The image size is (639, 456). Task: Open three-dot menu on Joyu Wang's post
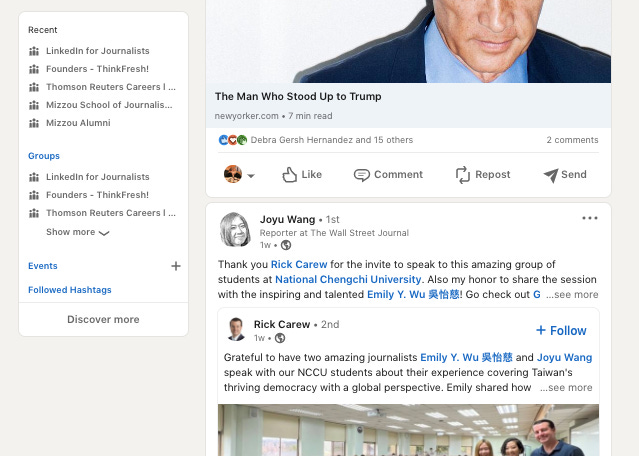(590, 218)
